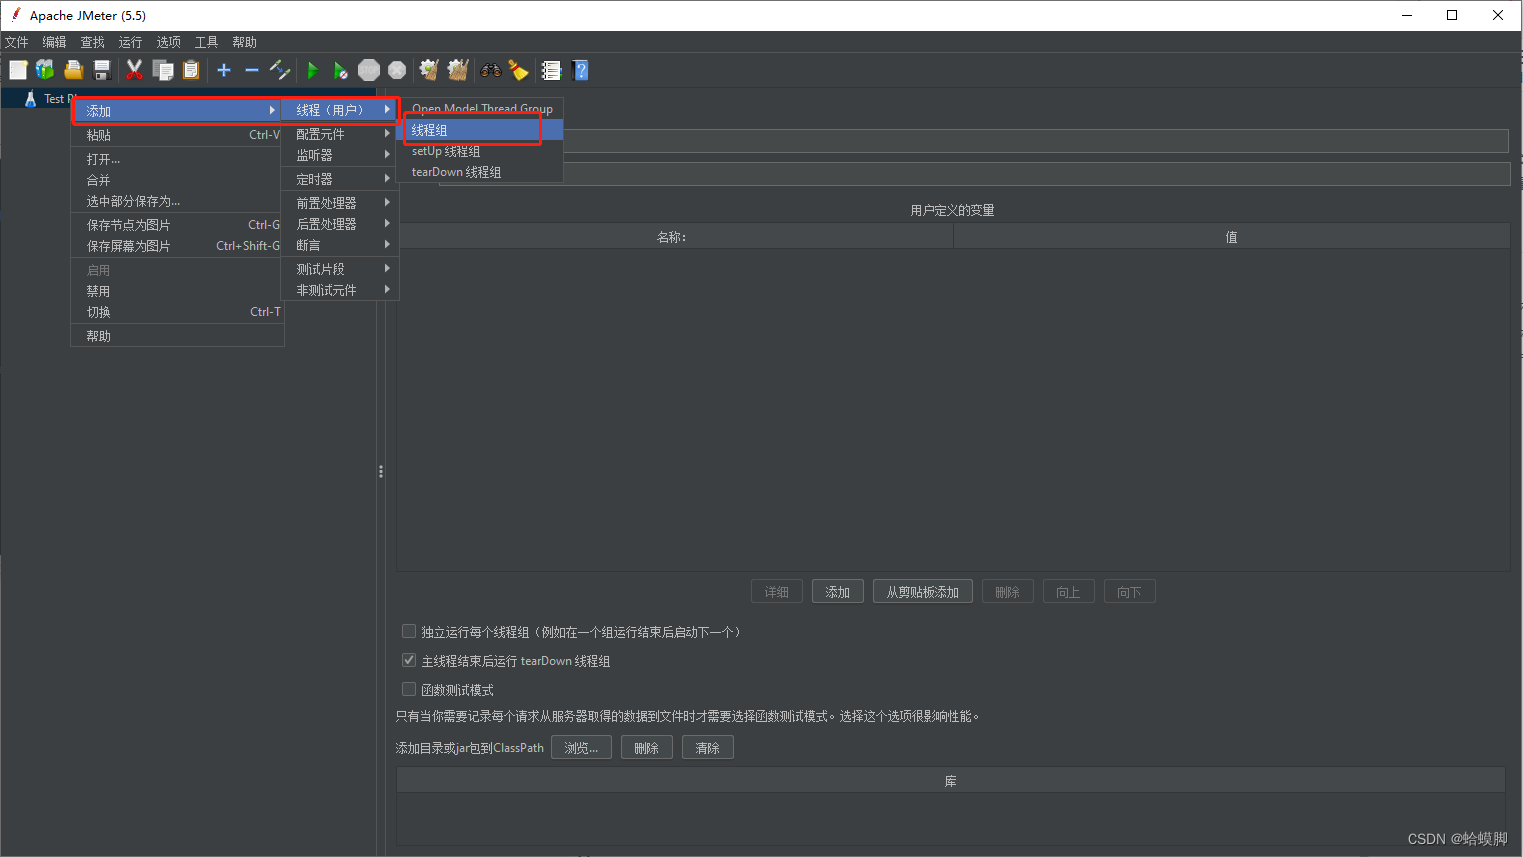Click the Cut scissors icon
The width and height of the screenshot is (1523, 857).
point(134,70)
